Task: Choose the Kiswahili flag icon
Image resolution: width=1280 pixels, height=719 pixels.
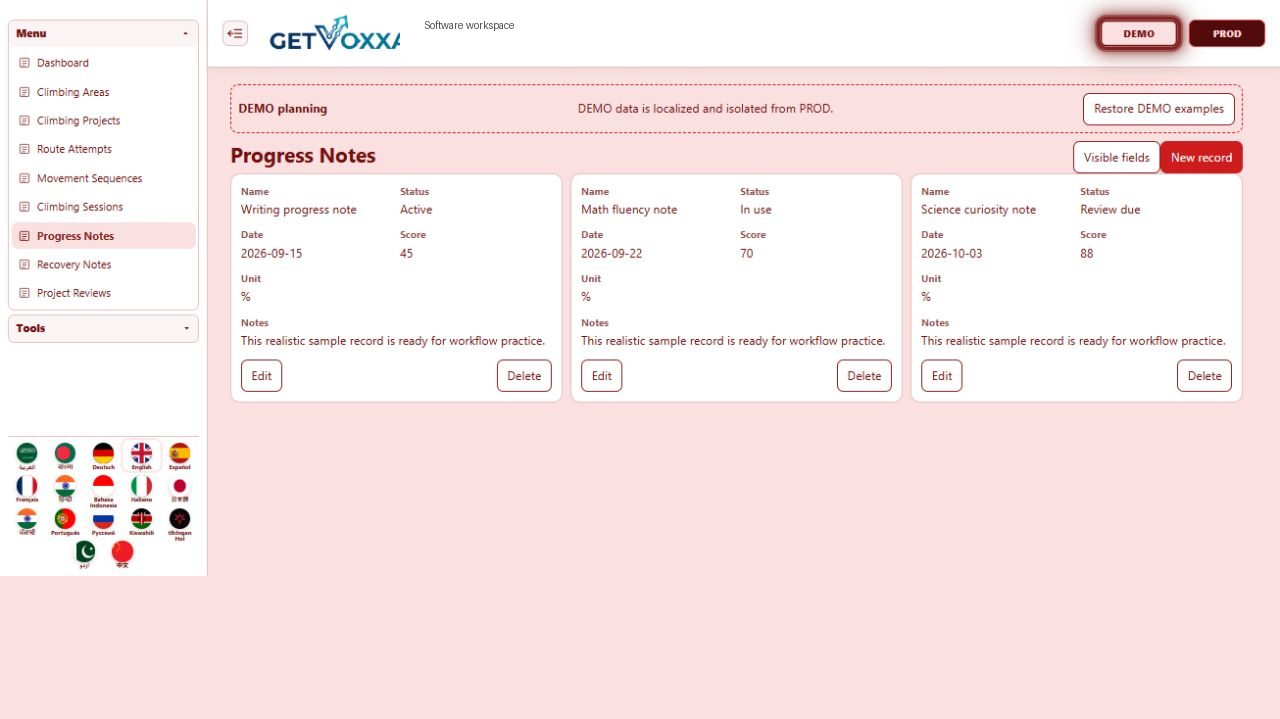Action: 141,519
